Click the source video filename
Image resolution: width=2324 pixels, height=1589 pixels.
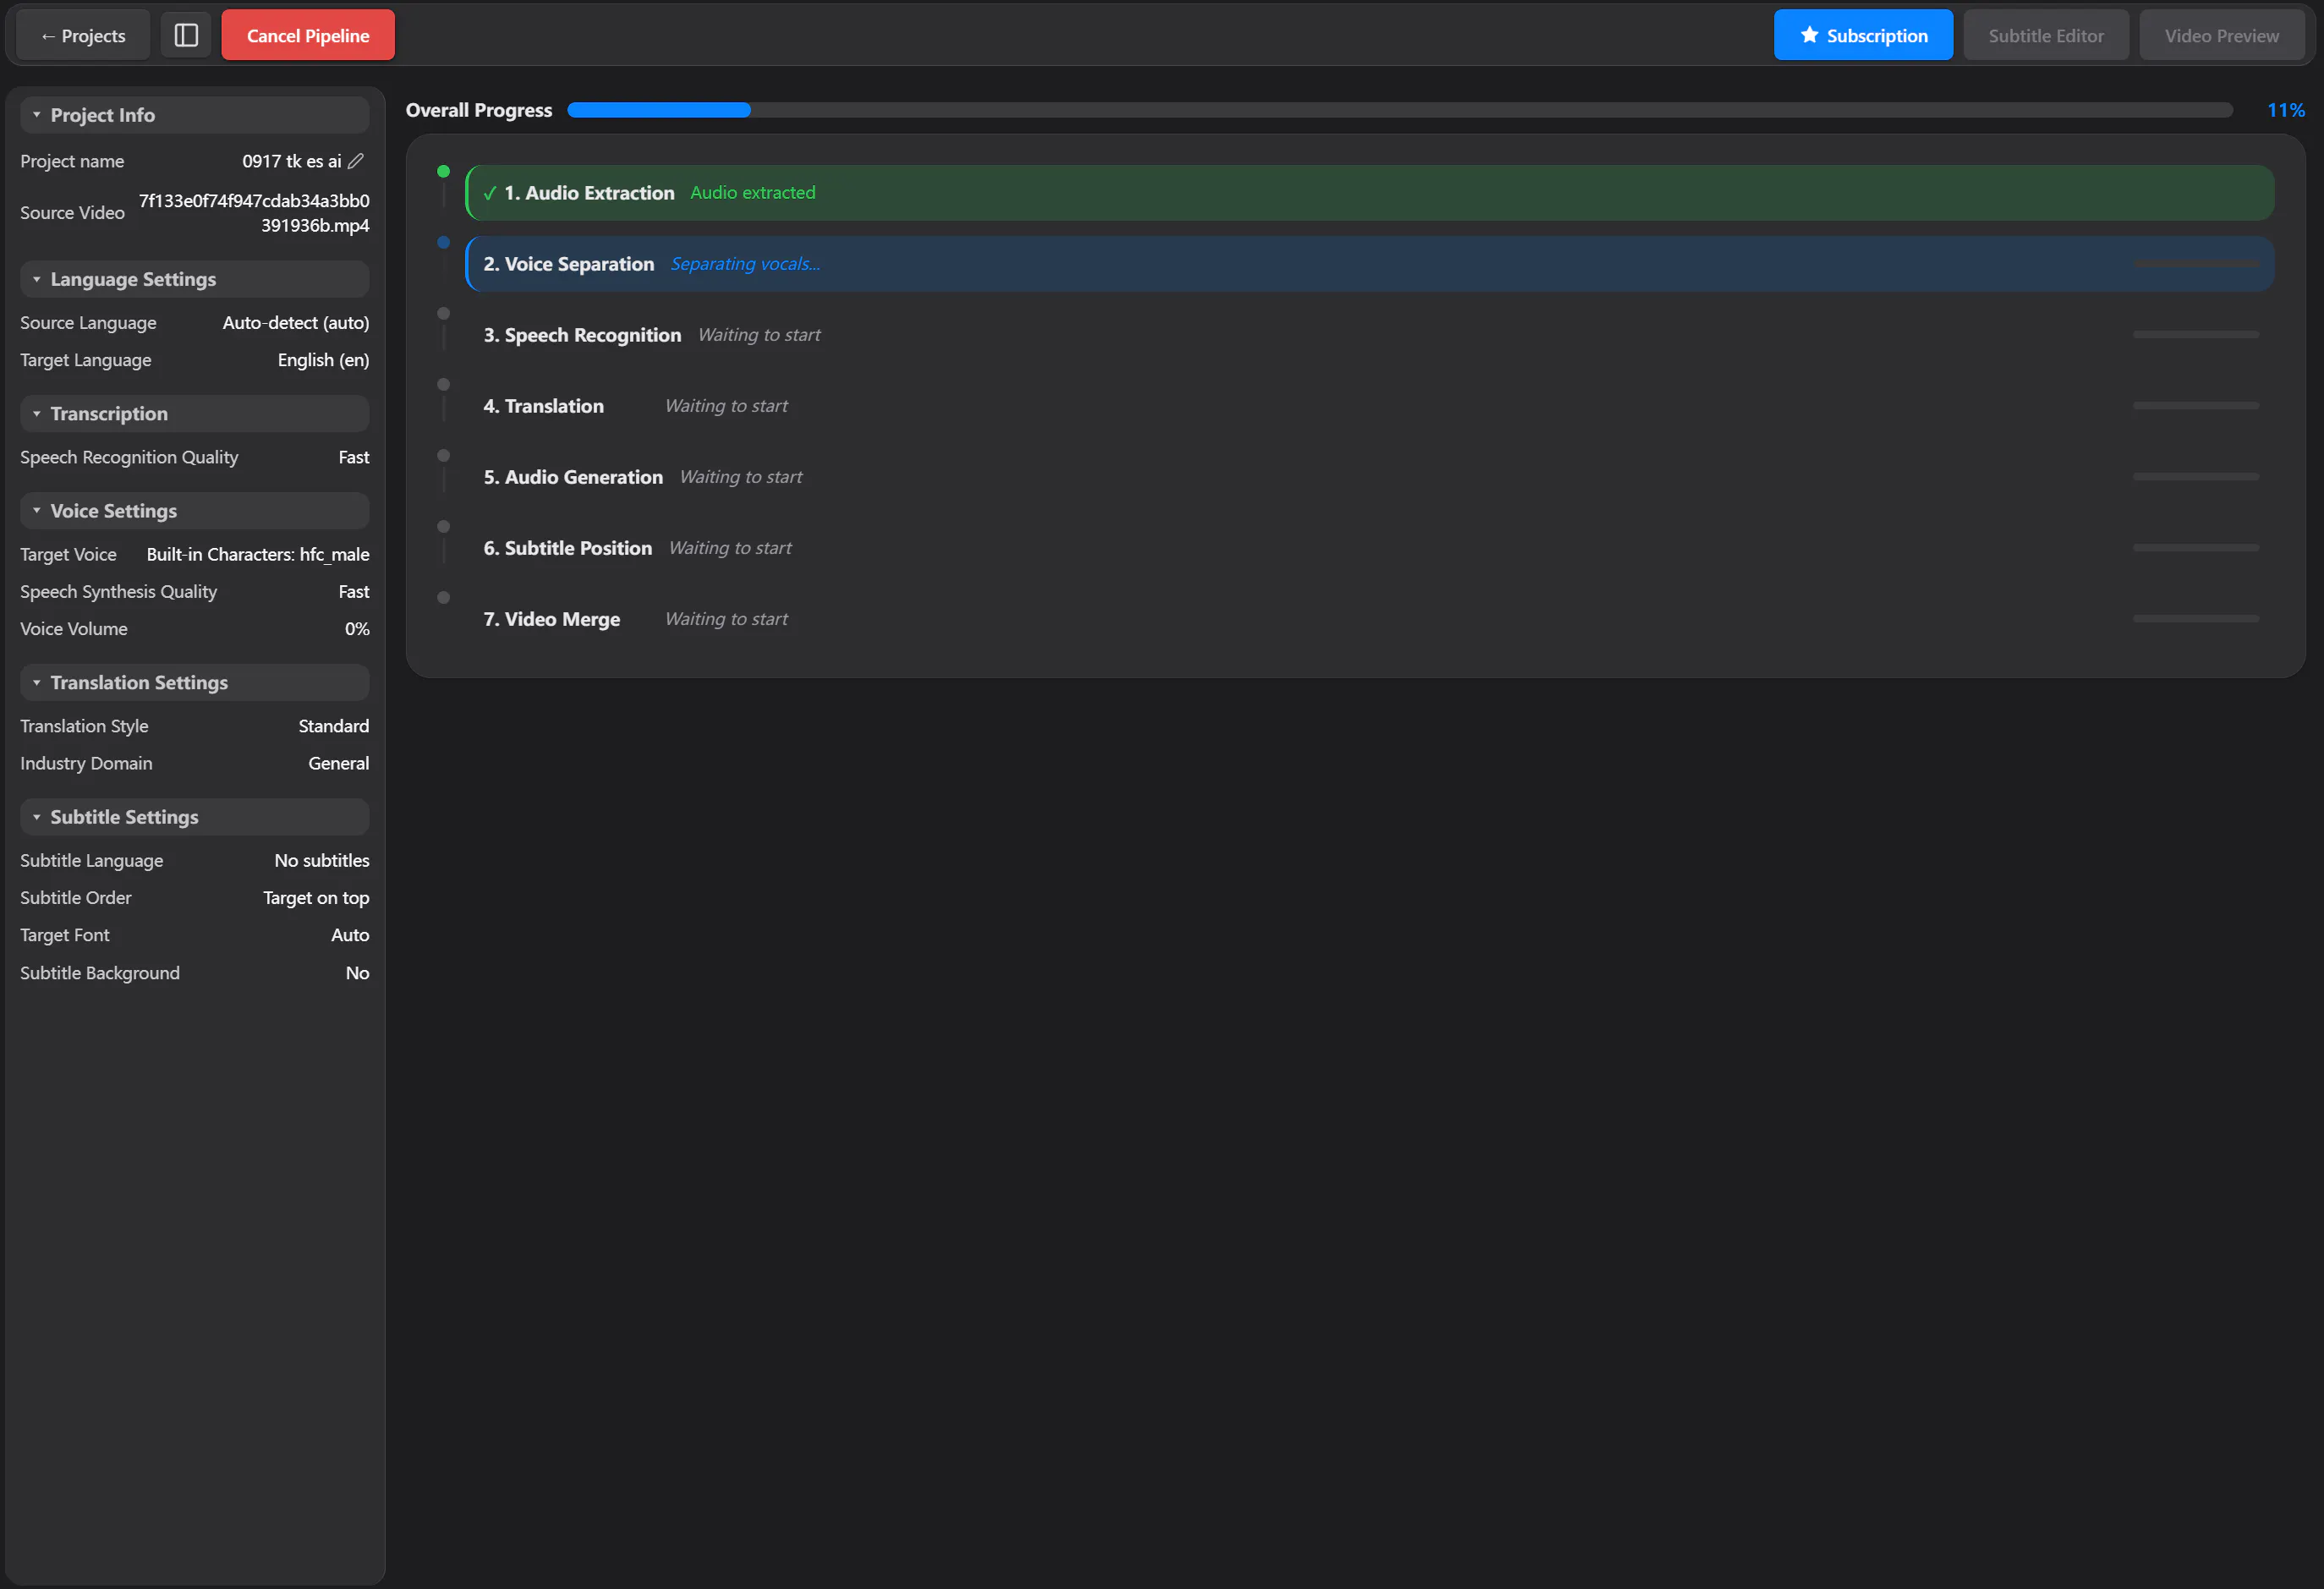(x=254, y=213)
